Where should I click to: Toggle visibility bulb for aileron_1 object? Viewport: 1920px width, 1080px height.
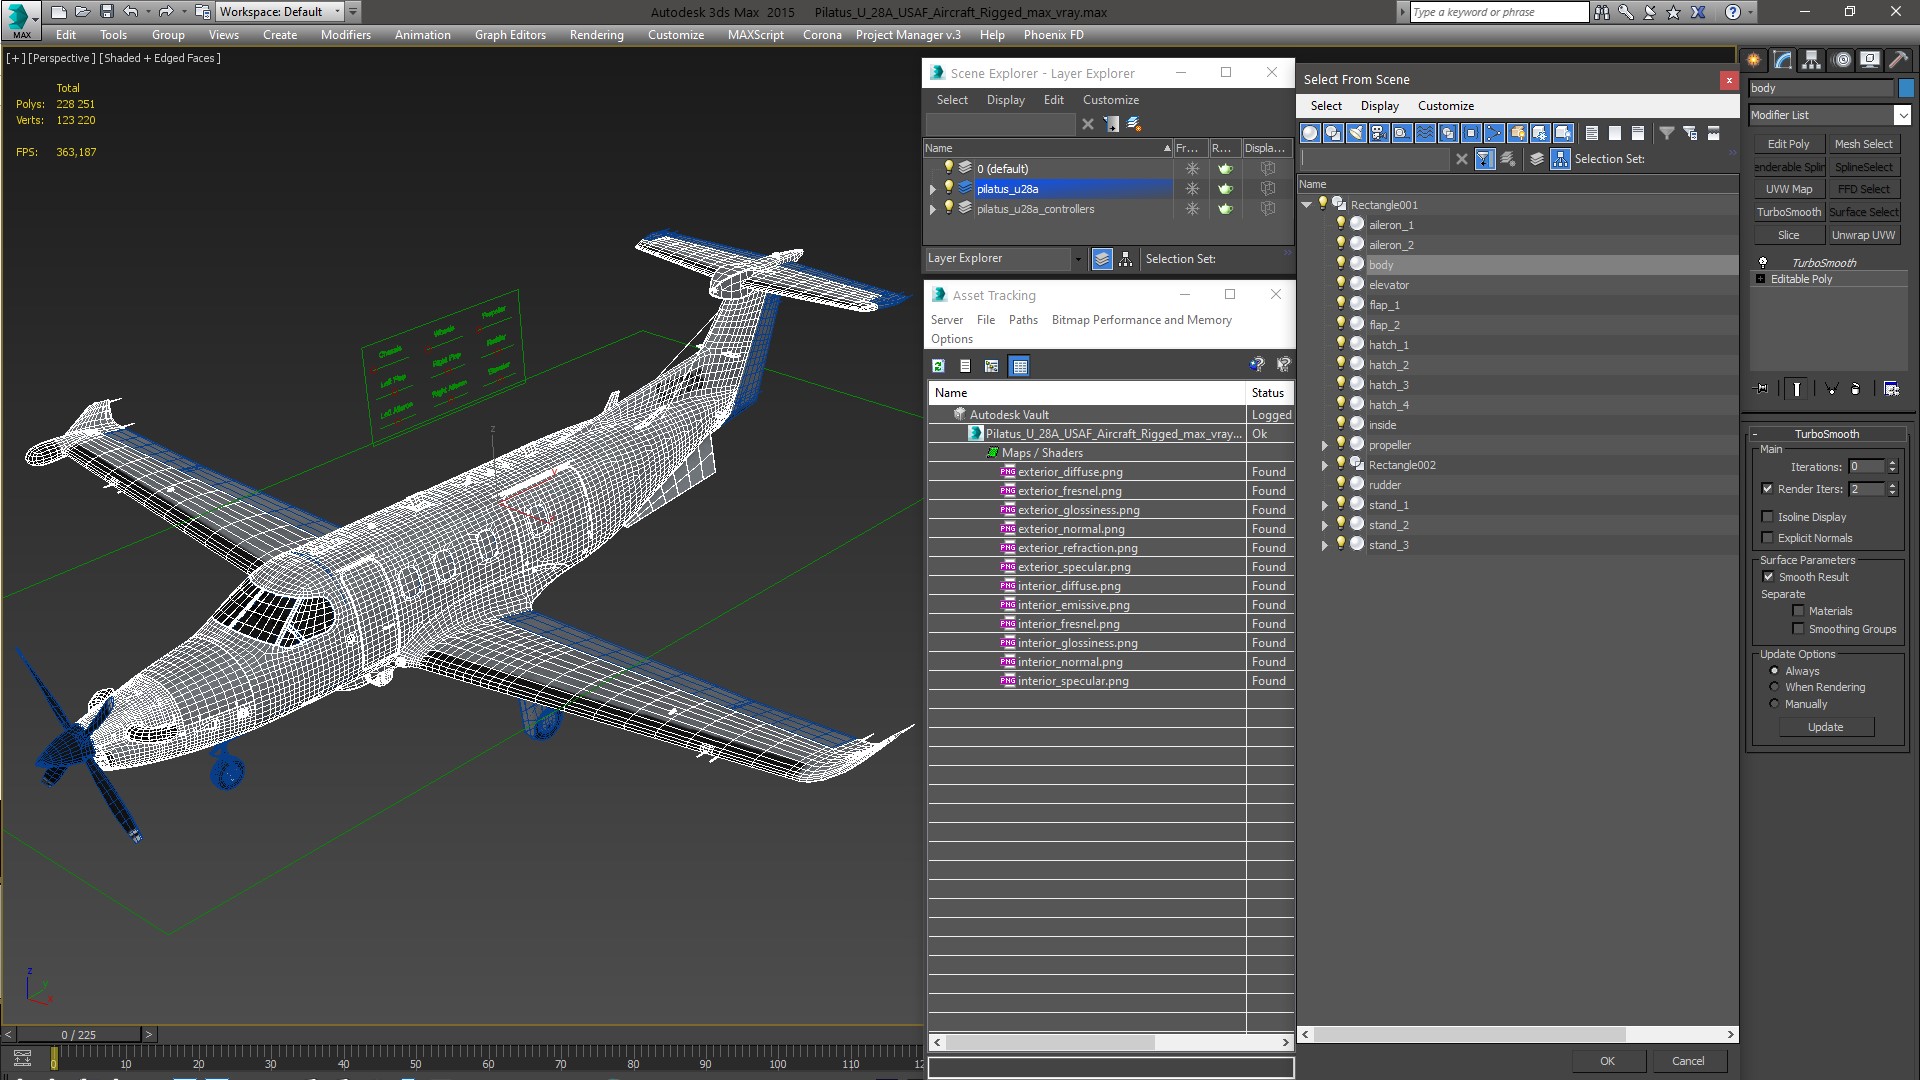click(1341, 224)
